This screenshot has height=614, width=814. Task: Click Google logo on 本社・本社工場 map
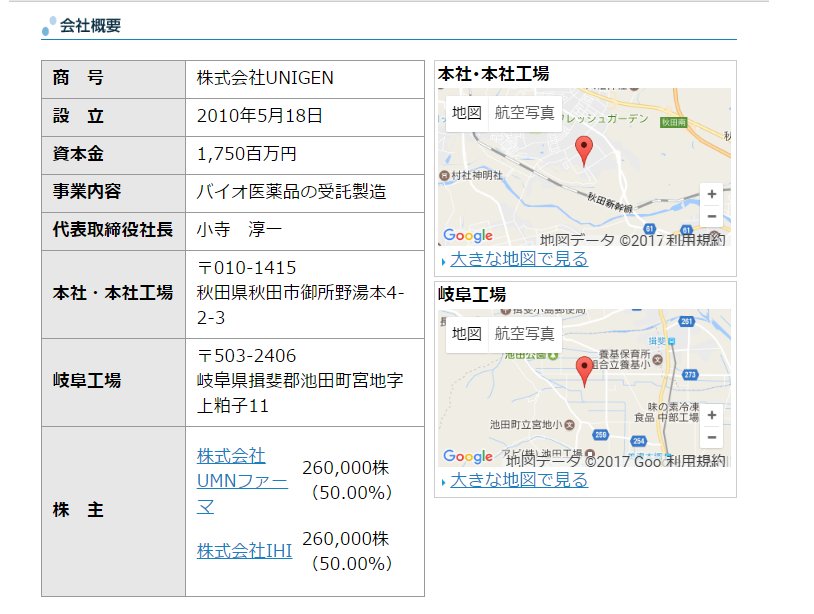[468, 235]
